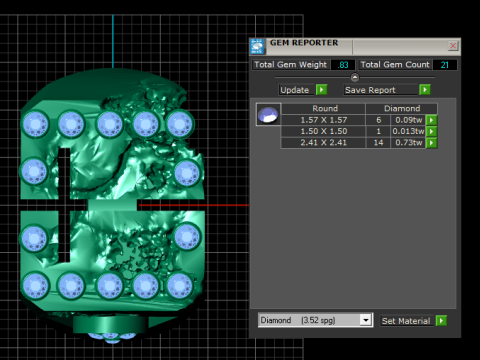
Task: Click the Total Gem Count label
Action: [395, 65]
